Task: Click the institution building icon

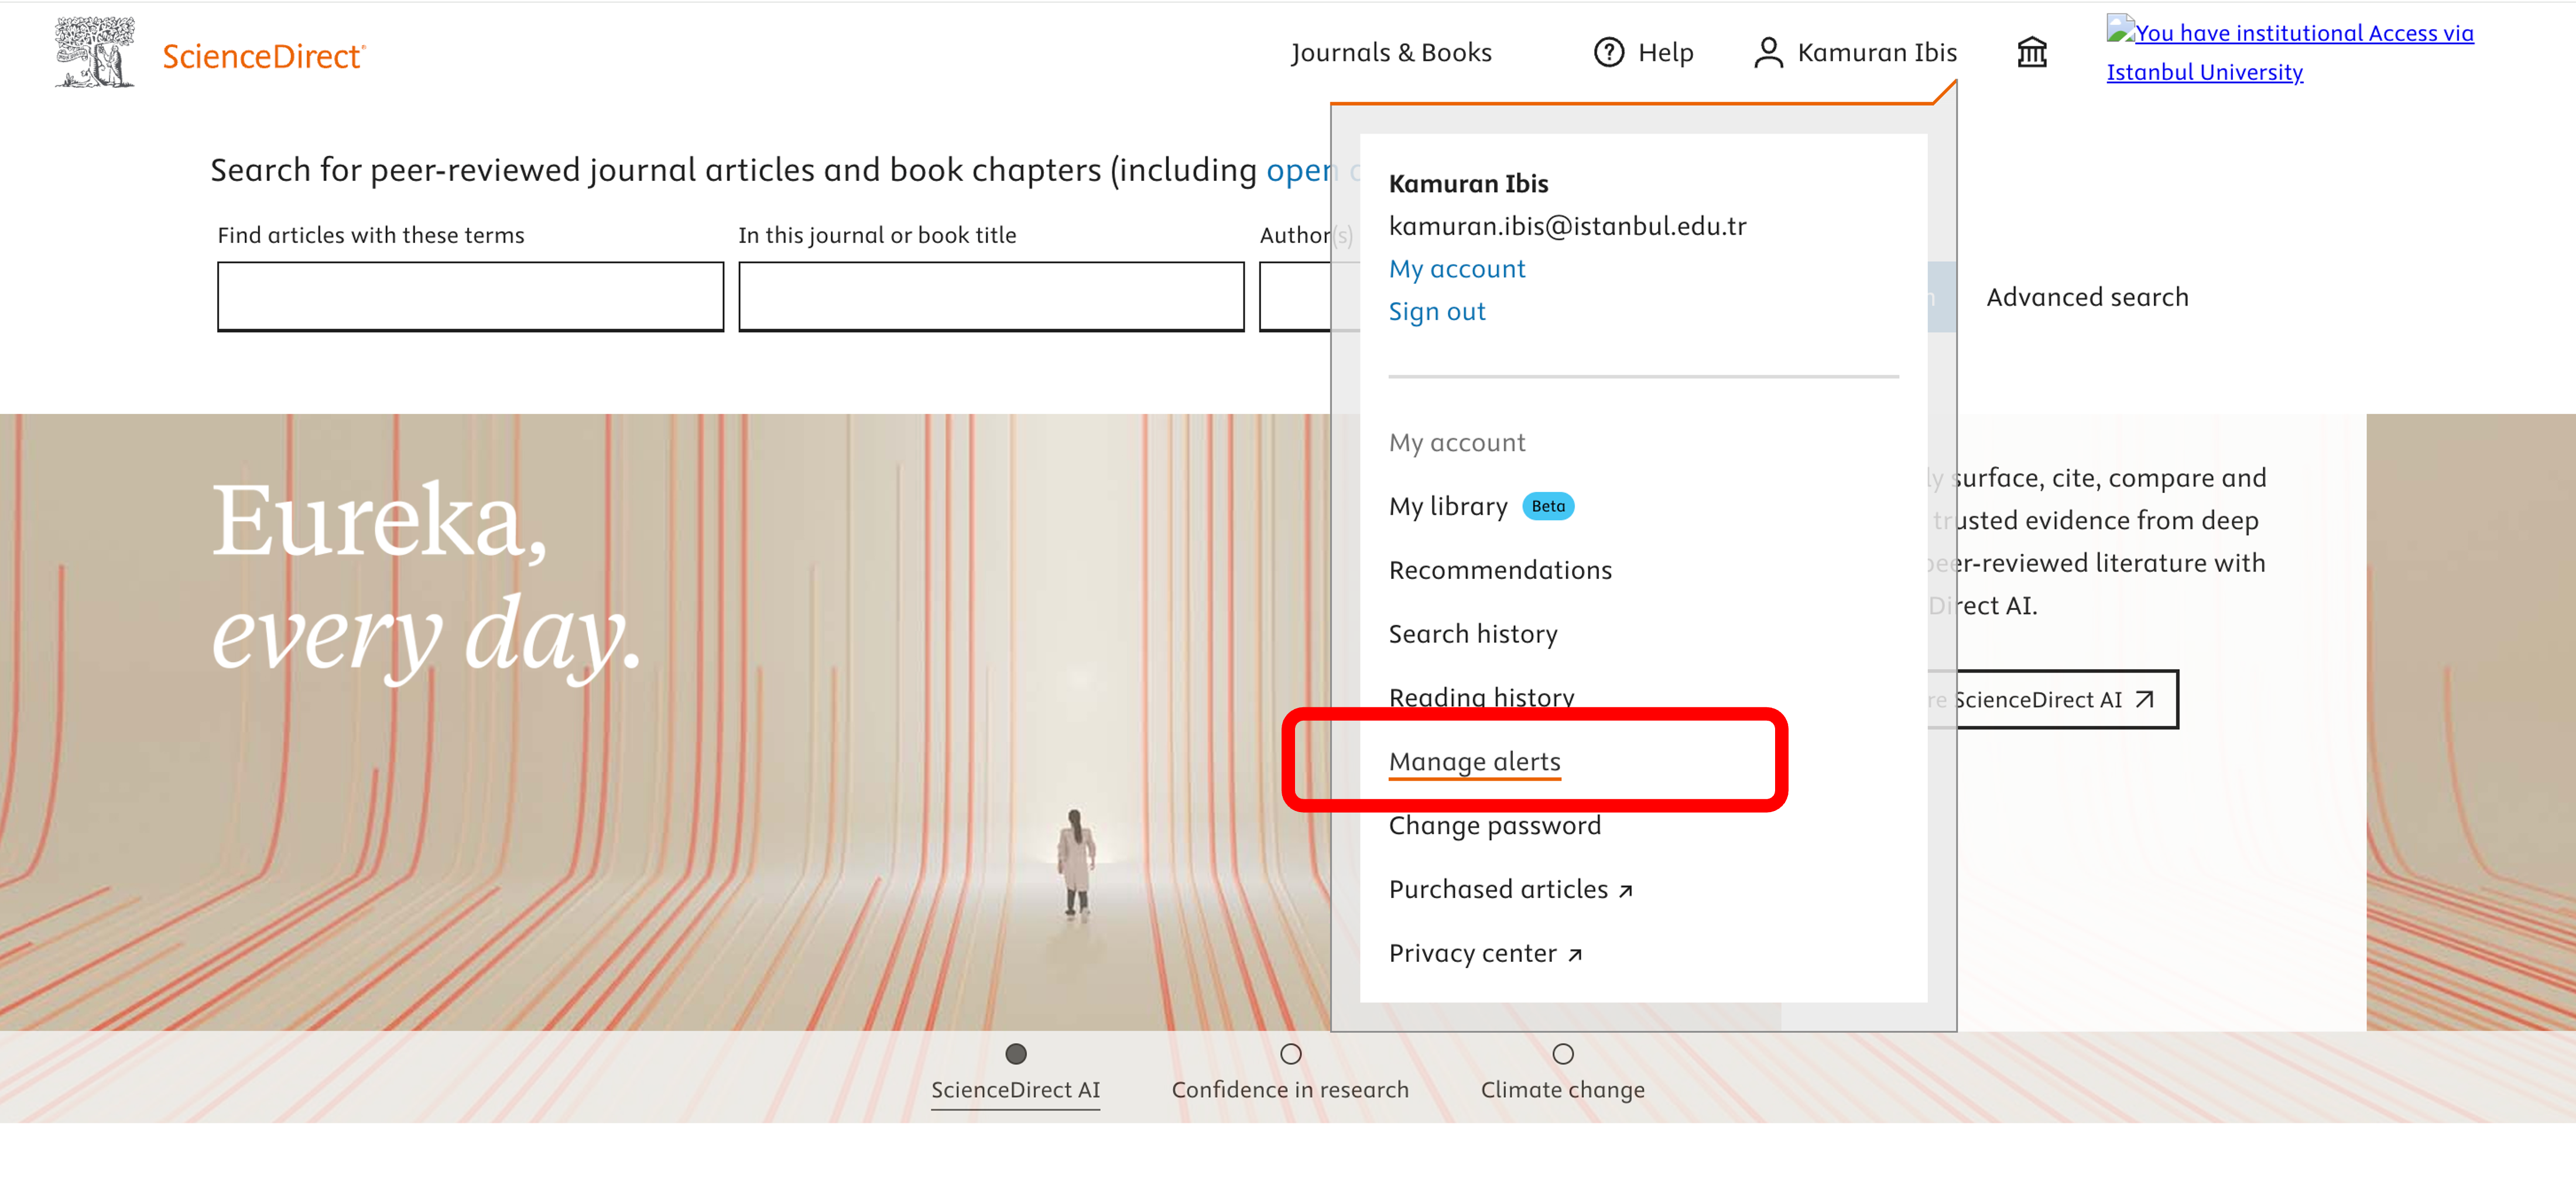Action: pyautogui.click(x=2031, y=52)
